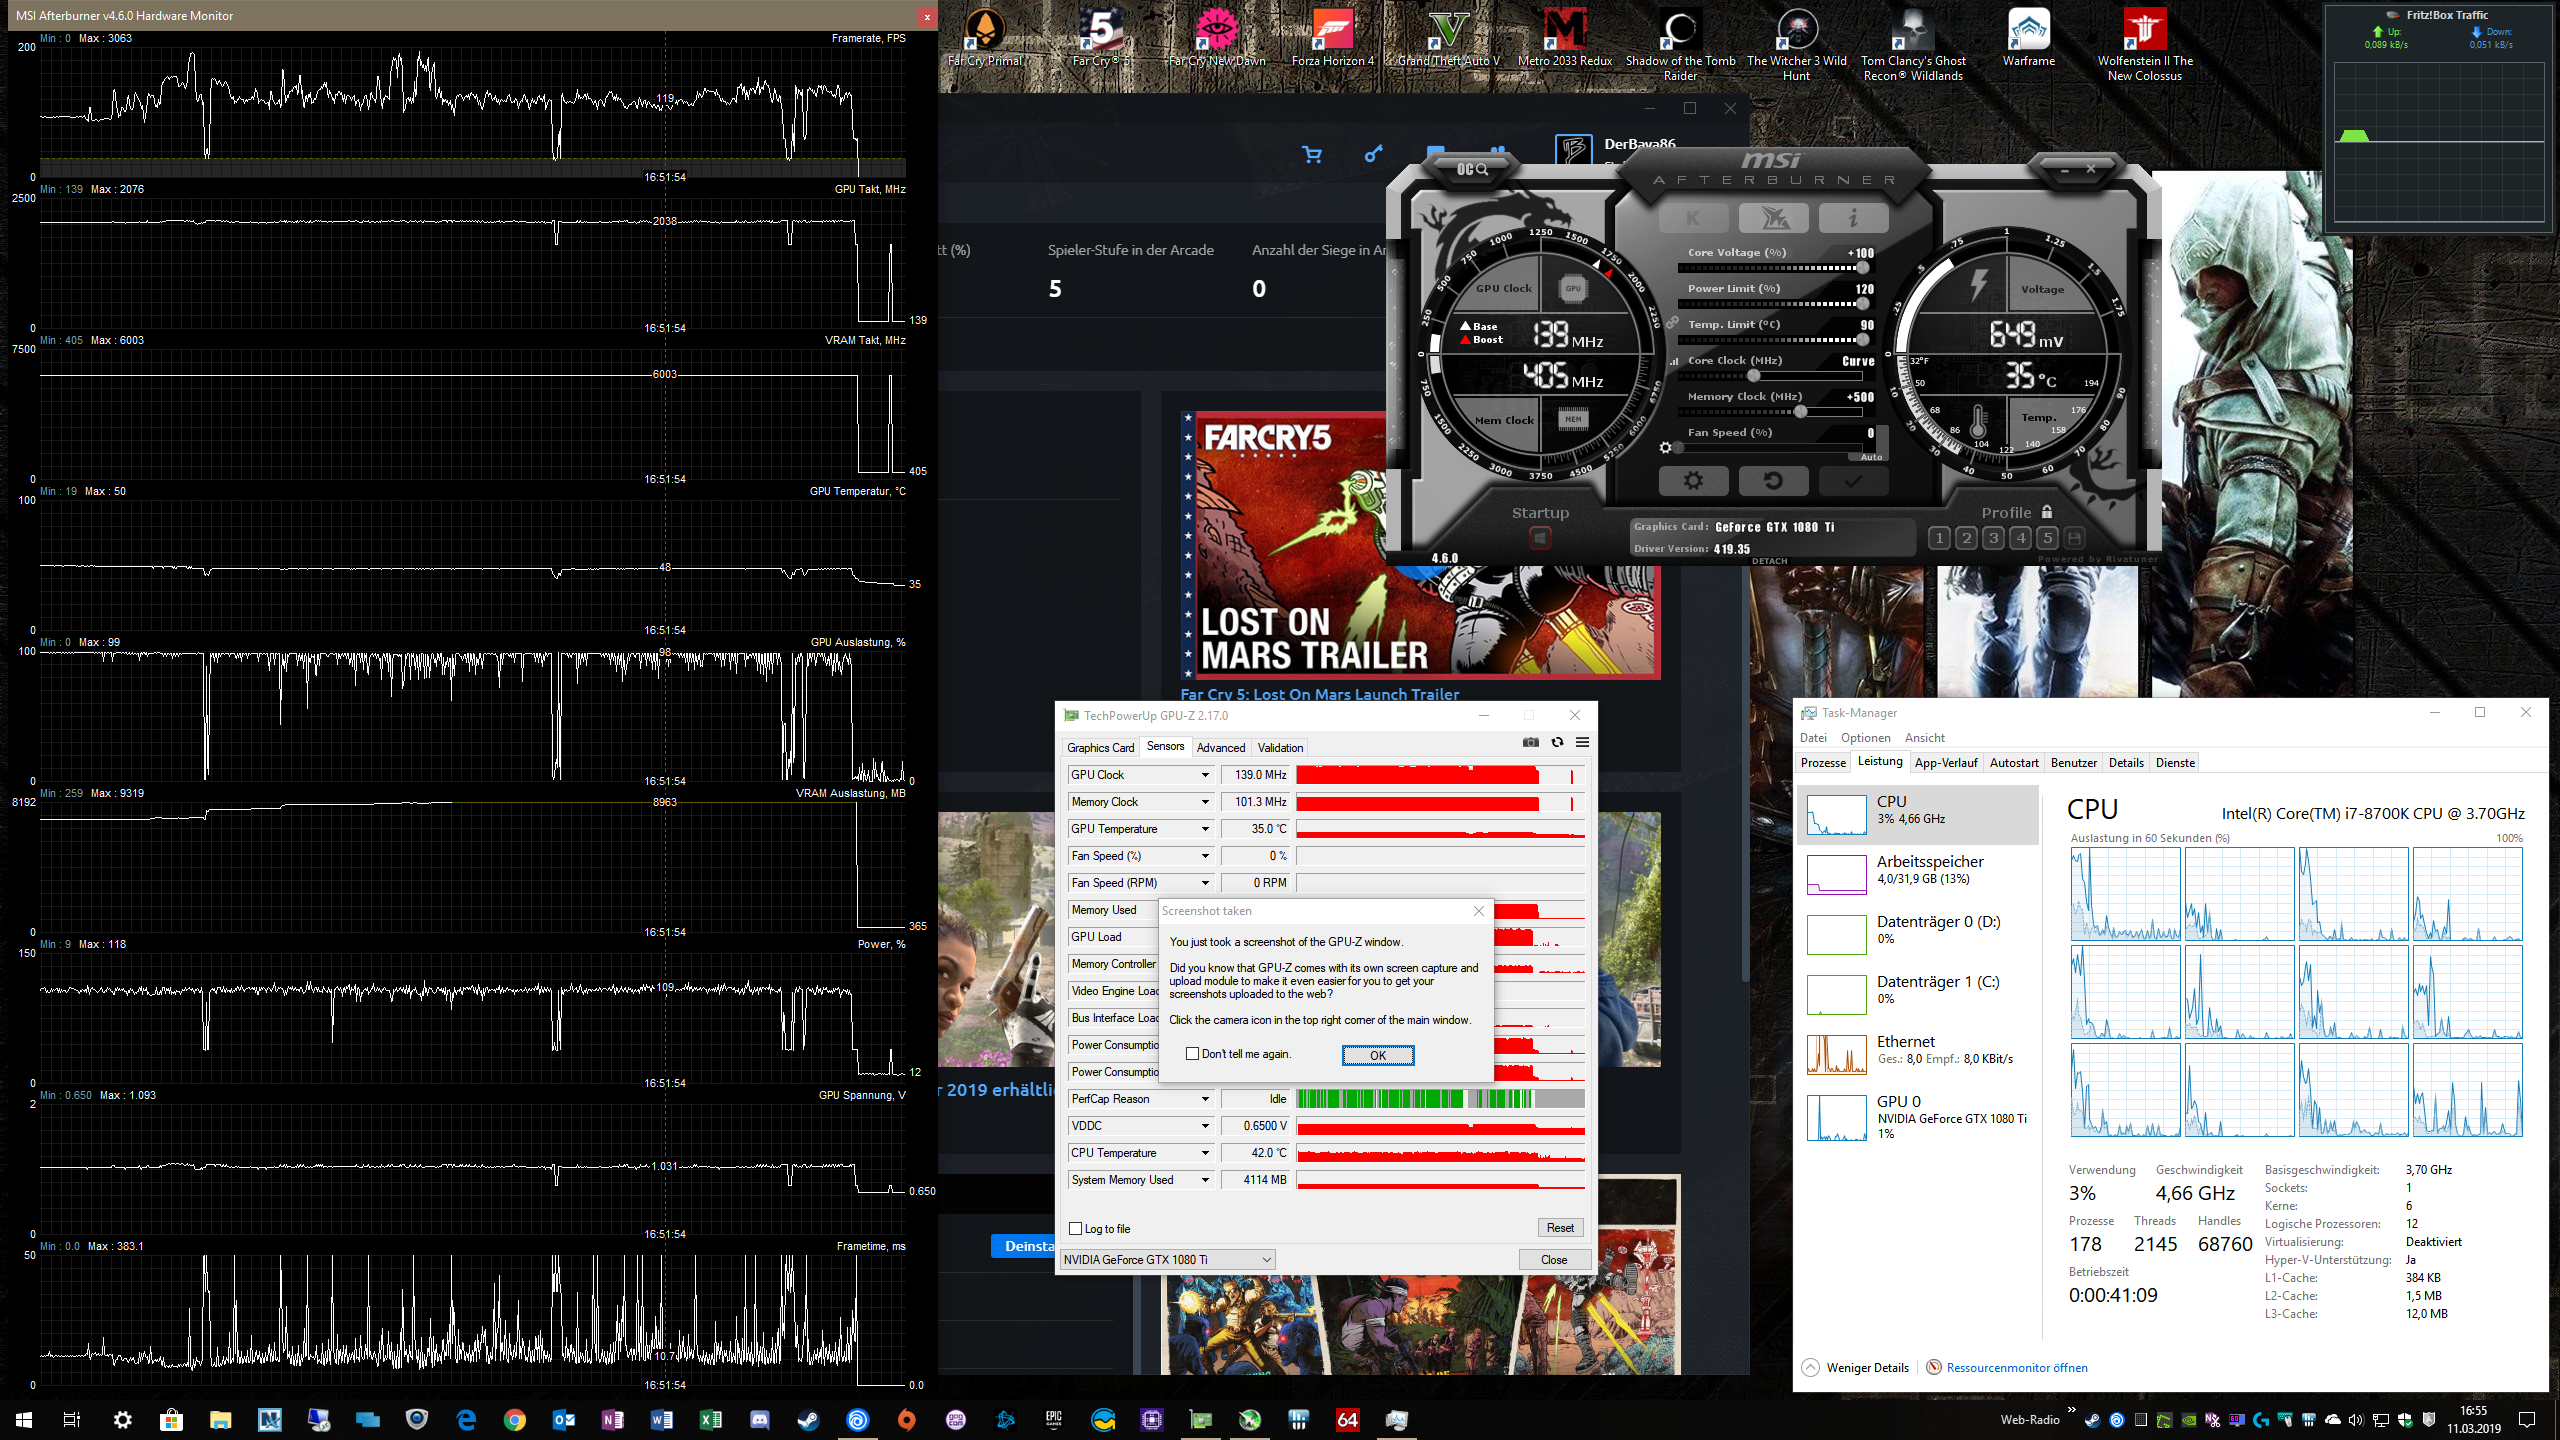Open the GPU-Z hamburger menu icon
This screenshot has width=2560, height=1440.
(x=1582, y=742)
